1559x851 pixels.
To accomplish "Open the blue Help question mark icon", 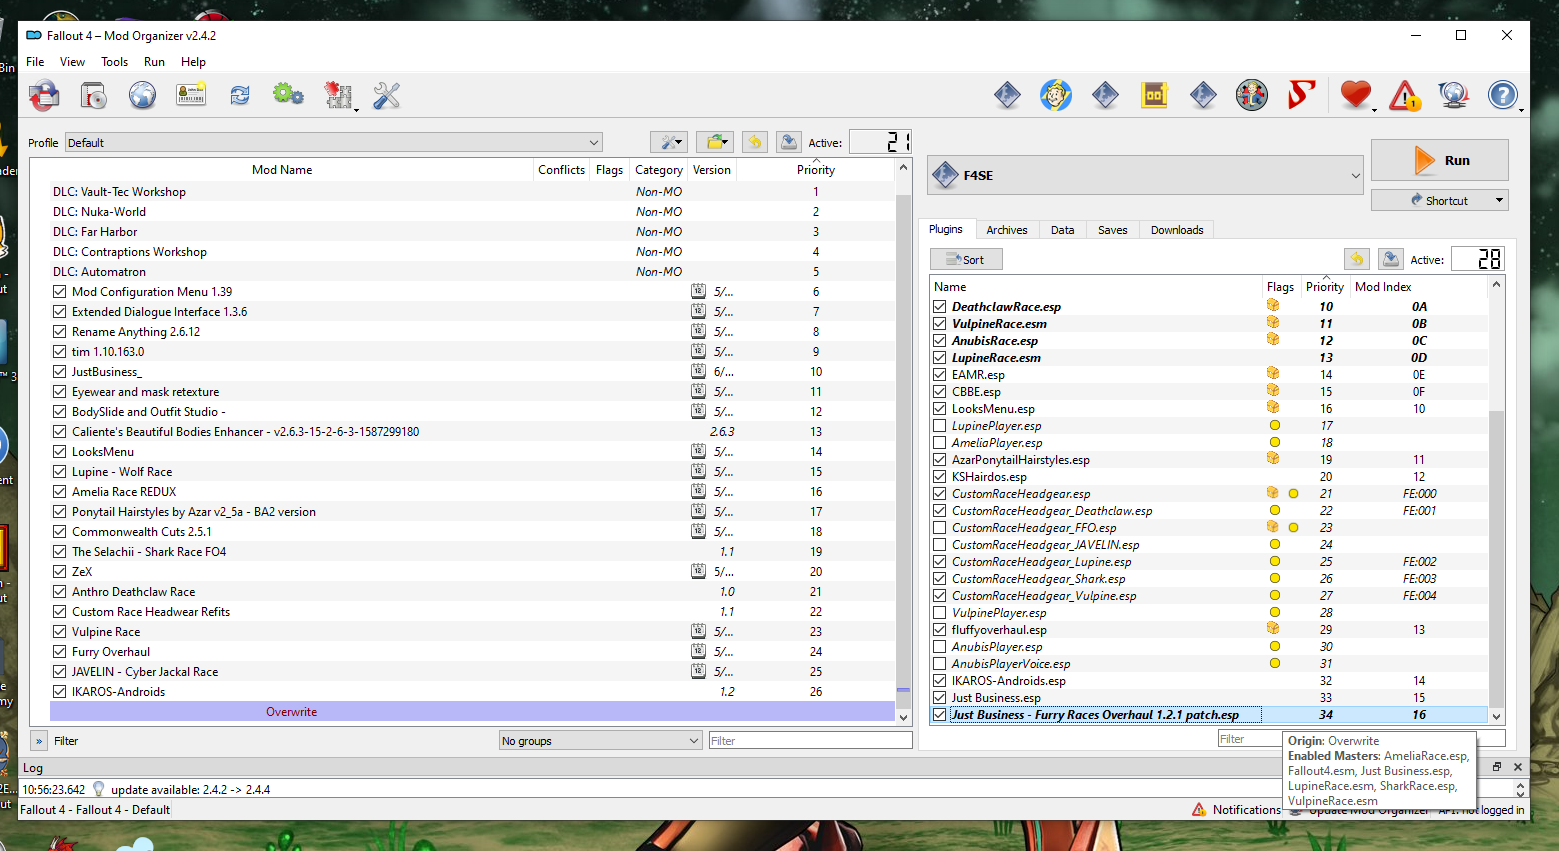I will click(x=1502, y=96).
